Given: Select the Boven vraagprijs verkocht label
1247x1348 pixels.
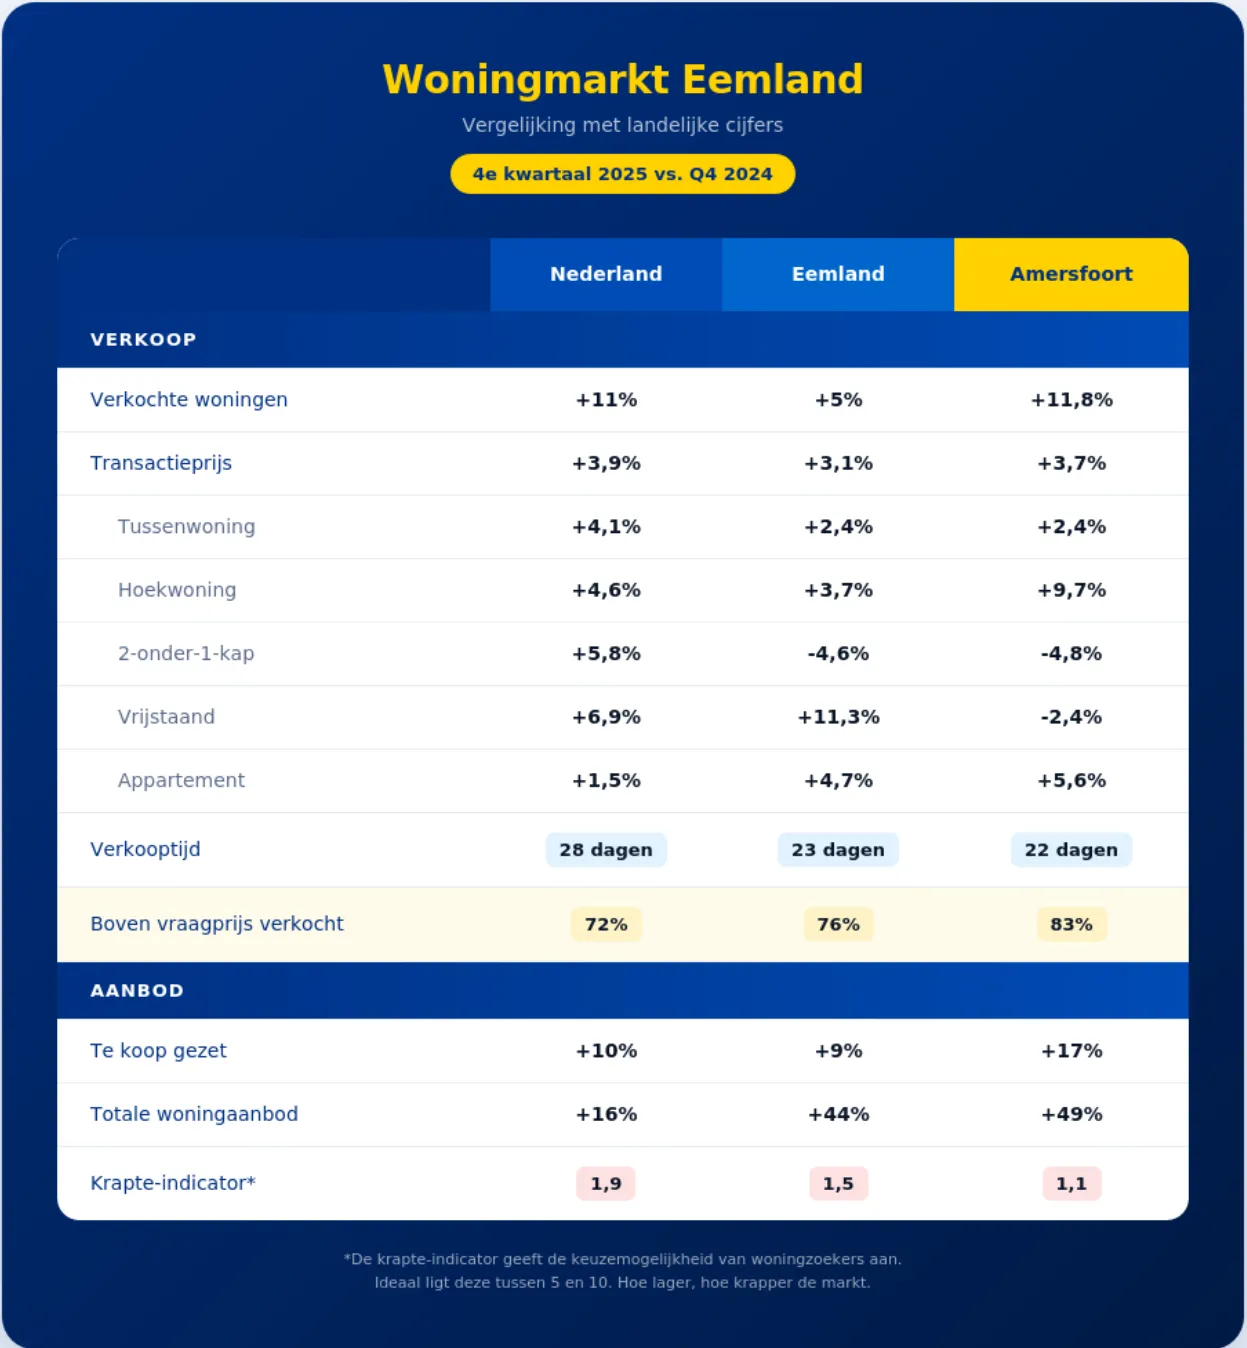Looking at the screenshot, I should 217,924.
